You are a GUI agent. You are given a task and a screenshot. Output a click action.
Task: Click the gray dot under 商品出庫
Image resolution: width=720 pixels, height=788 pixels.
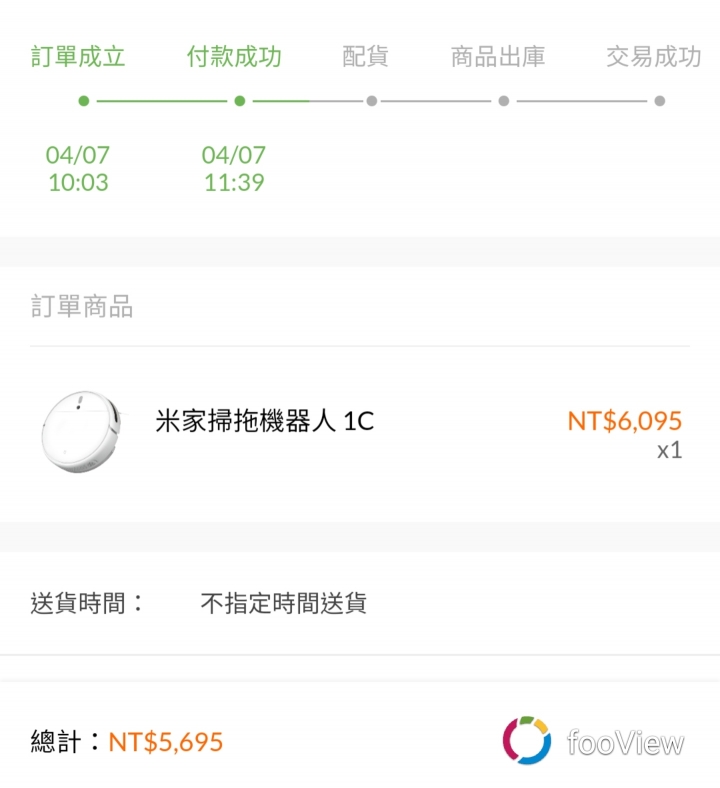click(503, 101)
